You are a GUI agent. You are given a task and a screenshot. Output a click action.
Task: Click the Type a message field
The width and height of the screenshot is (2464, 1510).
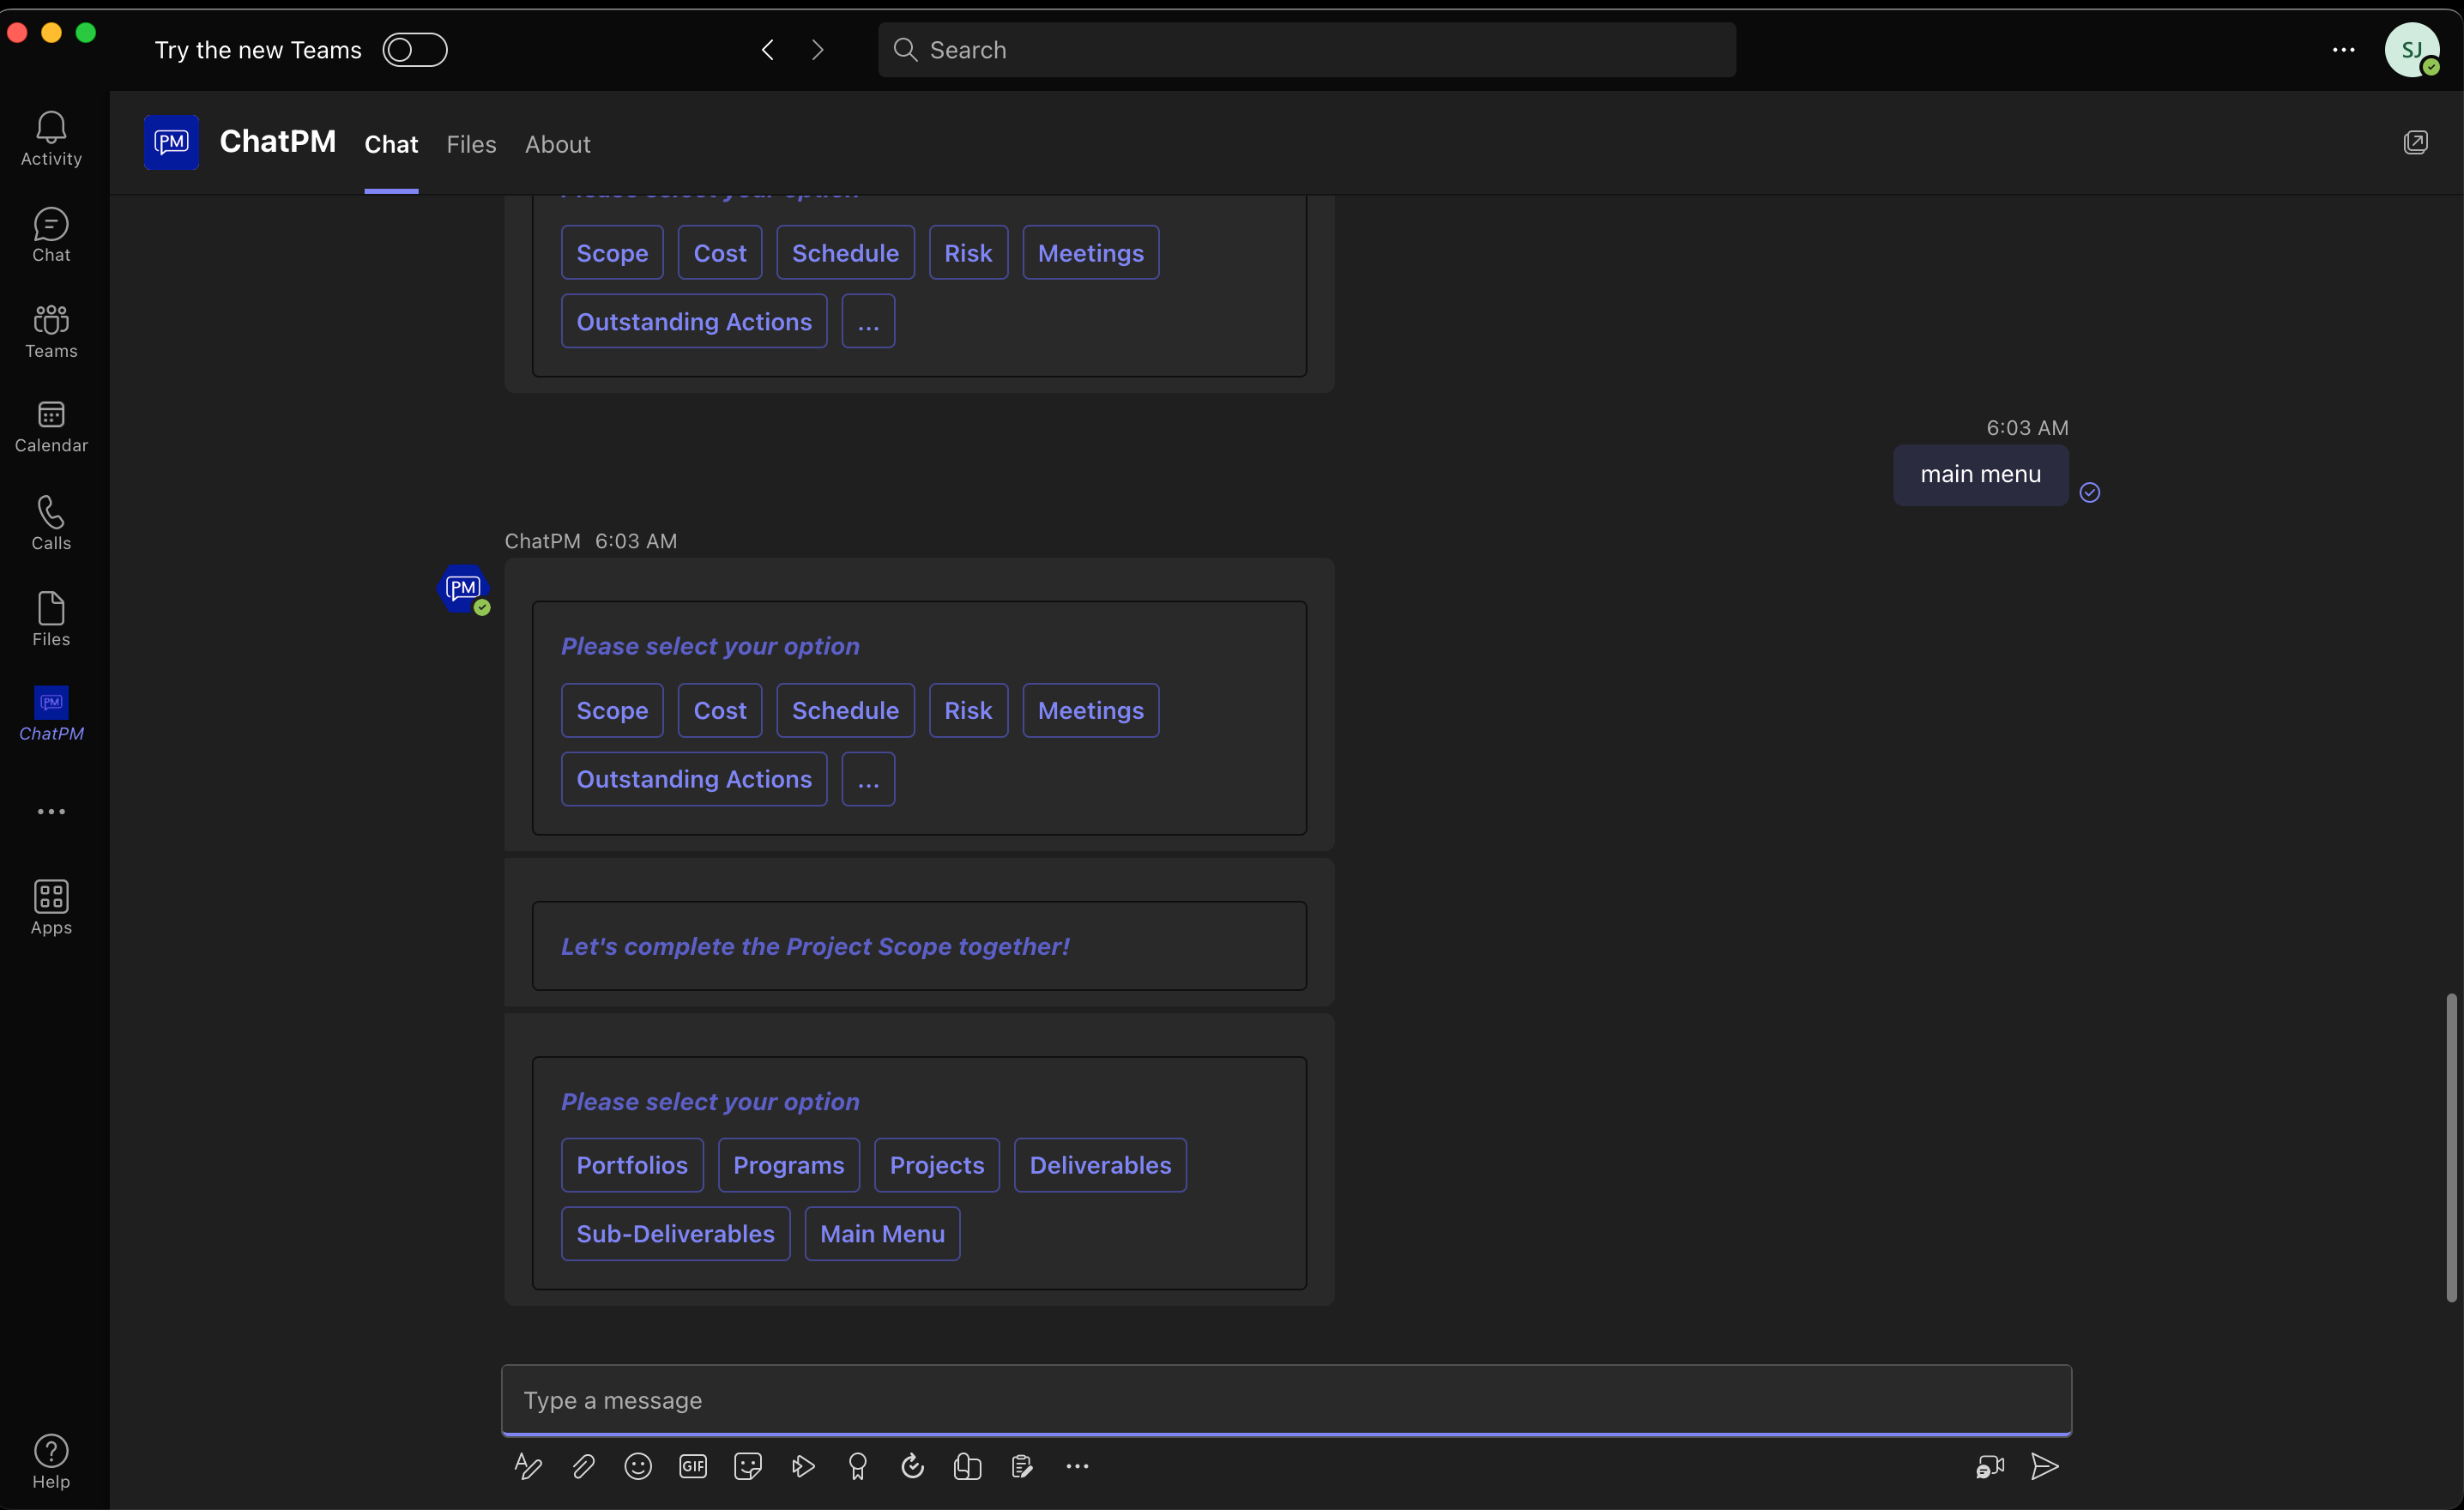point(1286,1399)
